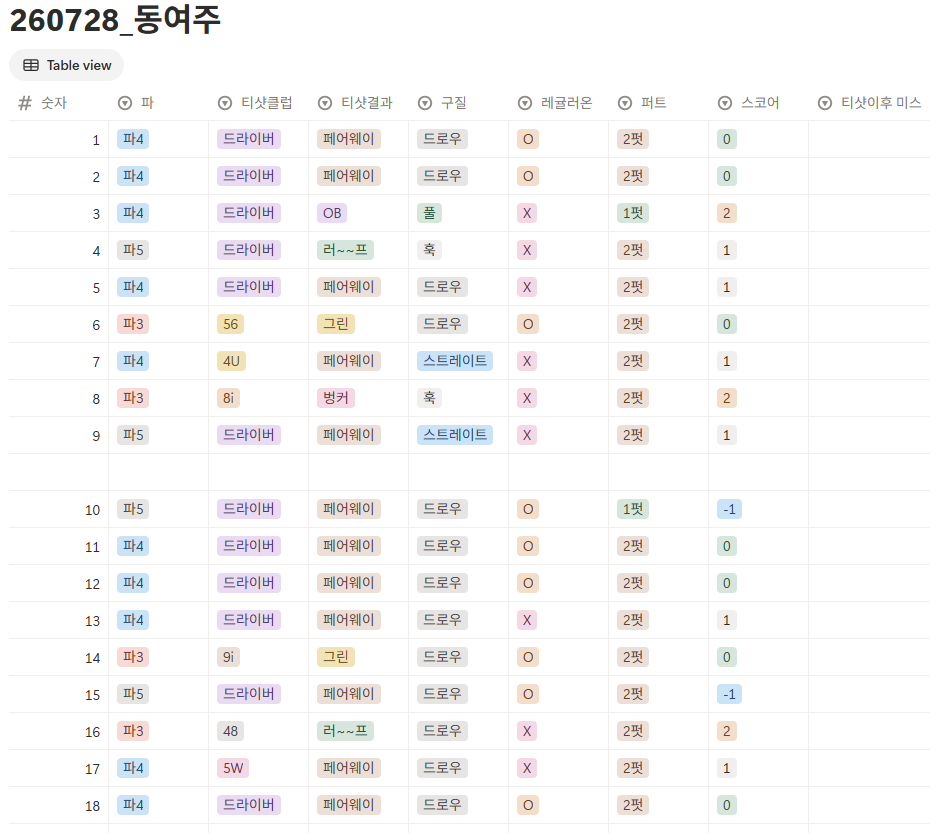This screenshot has width=930, height=833.
Task: Click the 드라이버 tag in row 1
Action: click(x=249, y=139)
